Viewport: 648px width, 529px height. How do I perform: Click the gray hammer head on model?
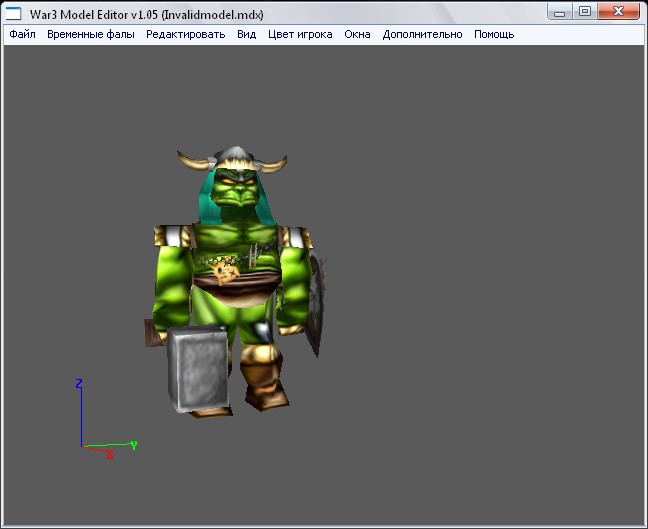198,368
